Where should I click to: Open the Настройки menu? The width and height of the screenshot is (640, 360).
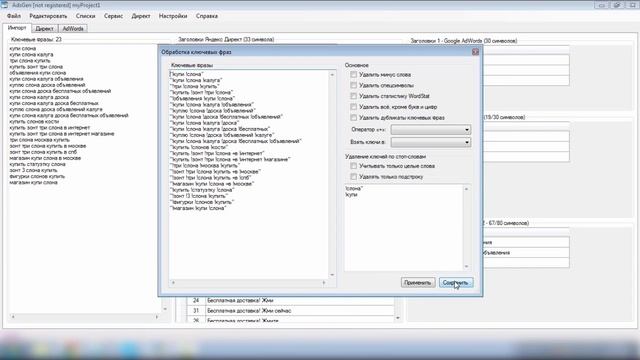pos(173,16)
